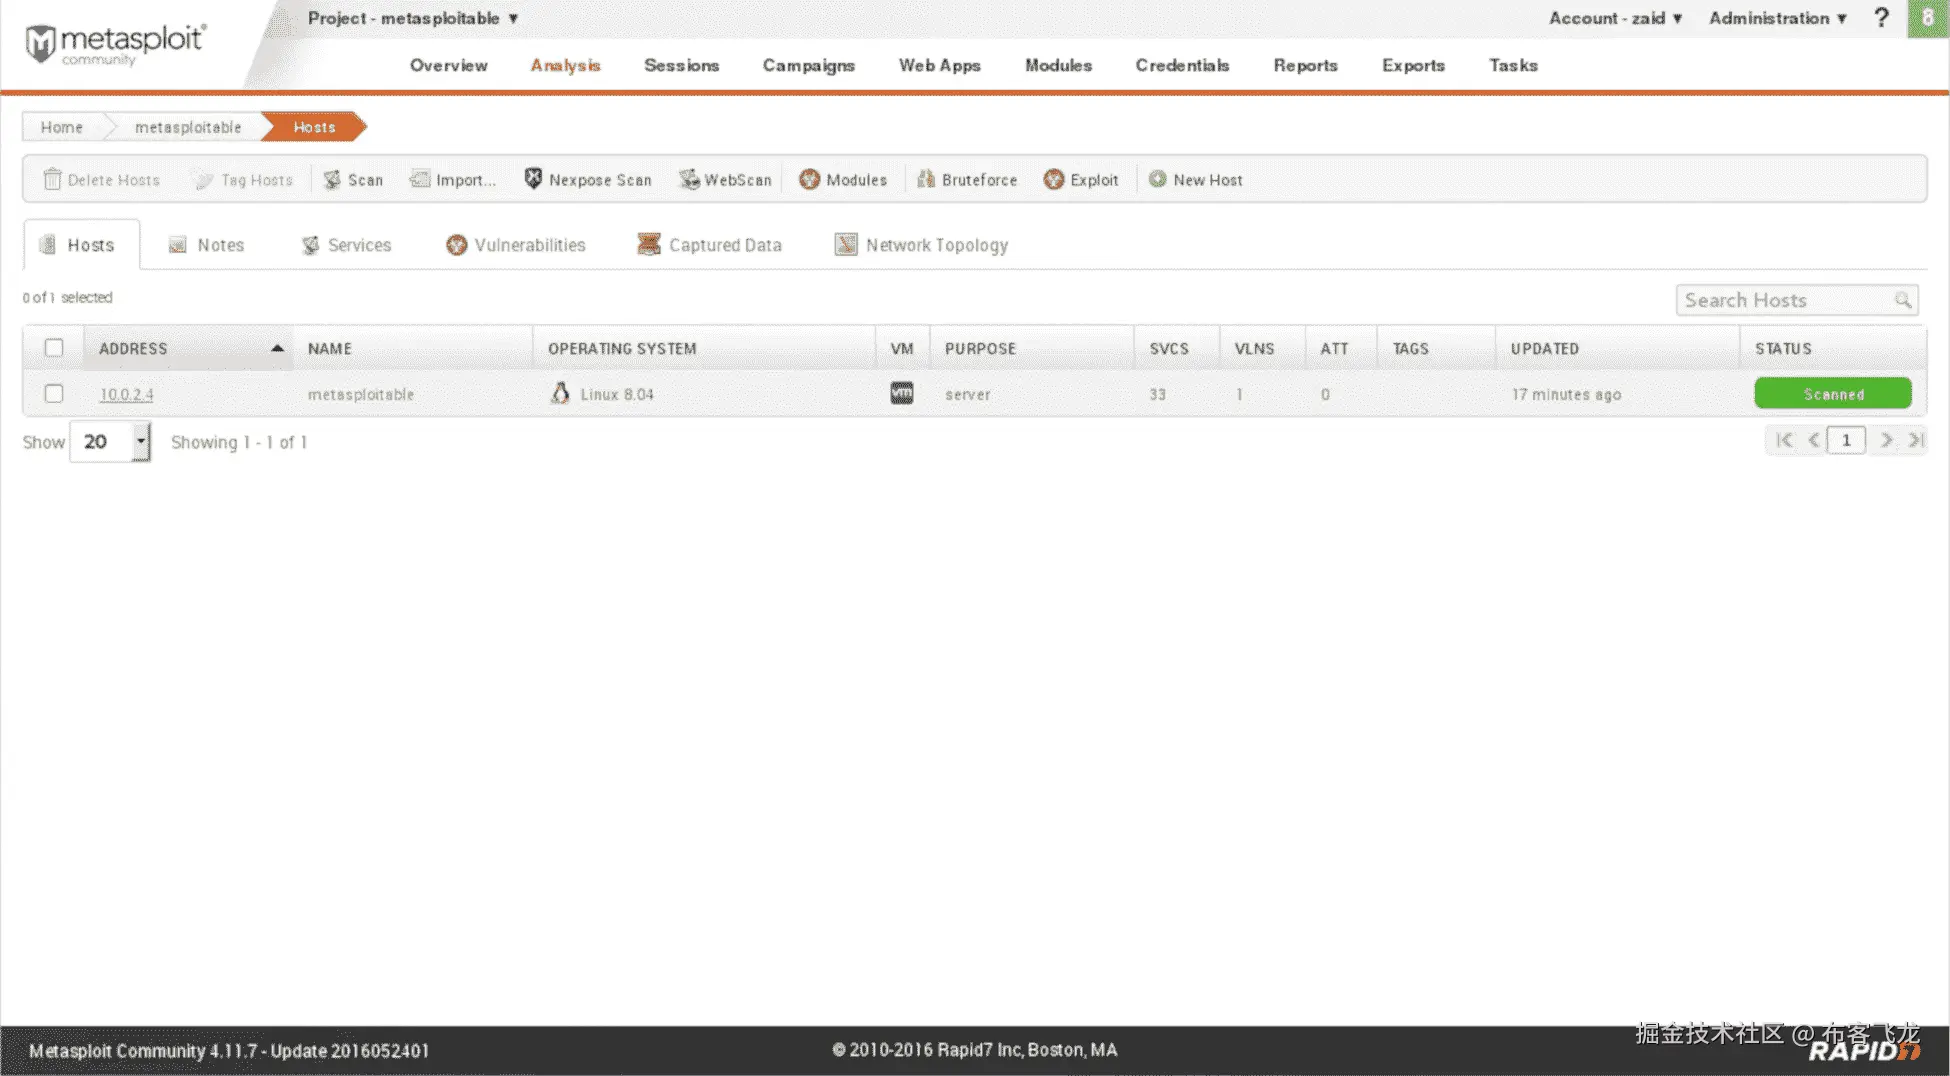Click the Delete Hosts trash icon
The width and height of the screenshot is (1950, 1076).
coord(52,179)
